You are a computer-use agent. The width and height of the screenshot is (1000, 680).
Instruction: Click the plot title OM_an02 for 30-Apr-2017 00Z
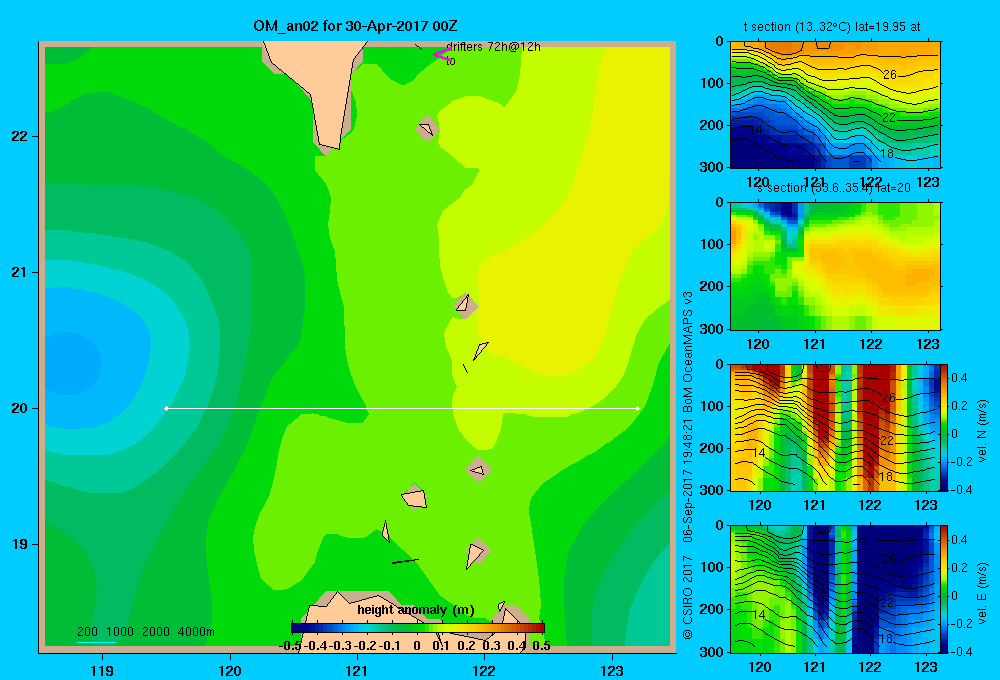(355, 26)
